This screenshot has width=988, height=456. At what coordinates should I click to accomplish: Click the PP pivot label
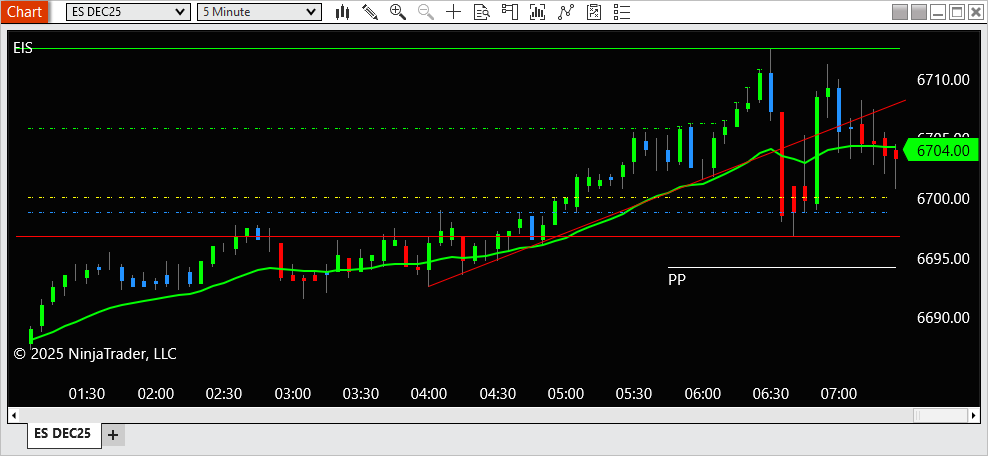677,280
